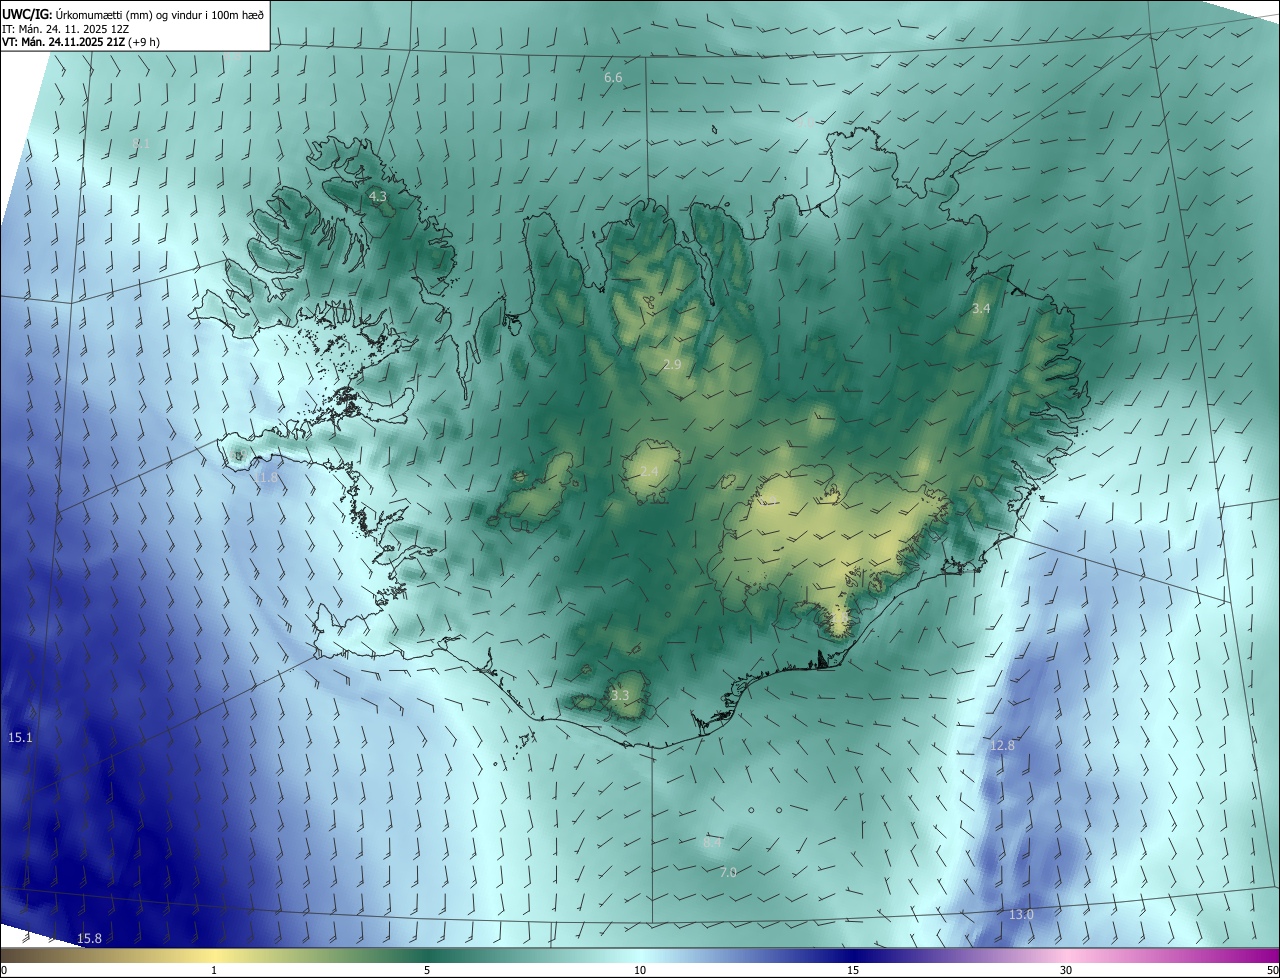Click the 7.0 value south of Iceland
Screen dimensions: 1280x978
728,873
